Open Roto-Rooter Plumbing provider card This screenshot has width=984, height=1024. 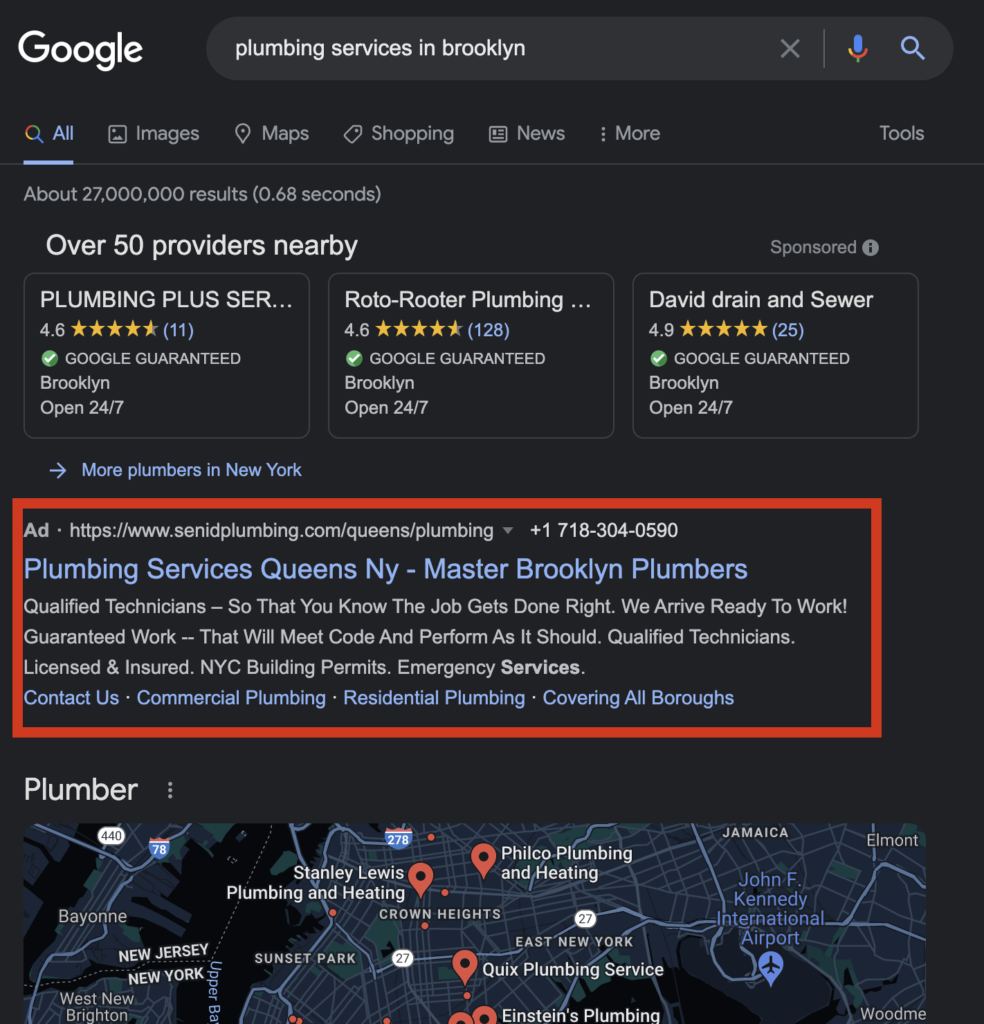[x=471, y=355]
